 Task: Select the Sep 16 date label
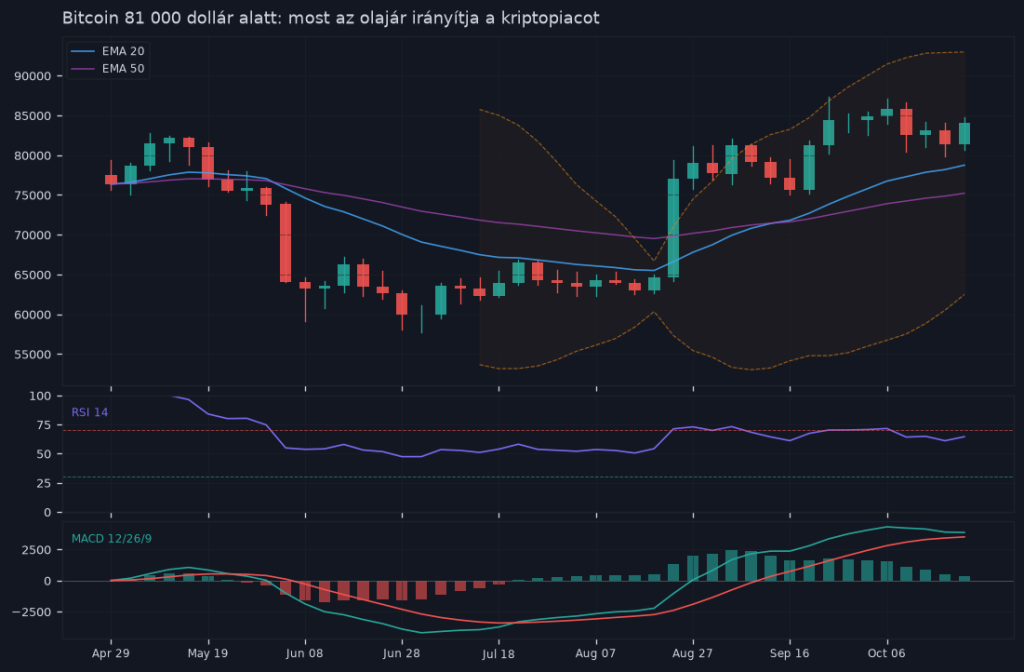[x=790, y=653]
